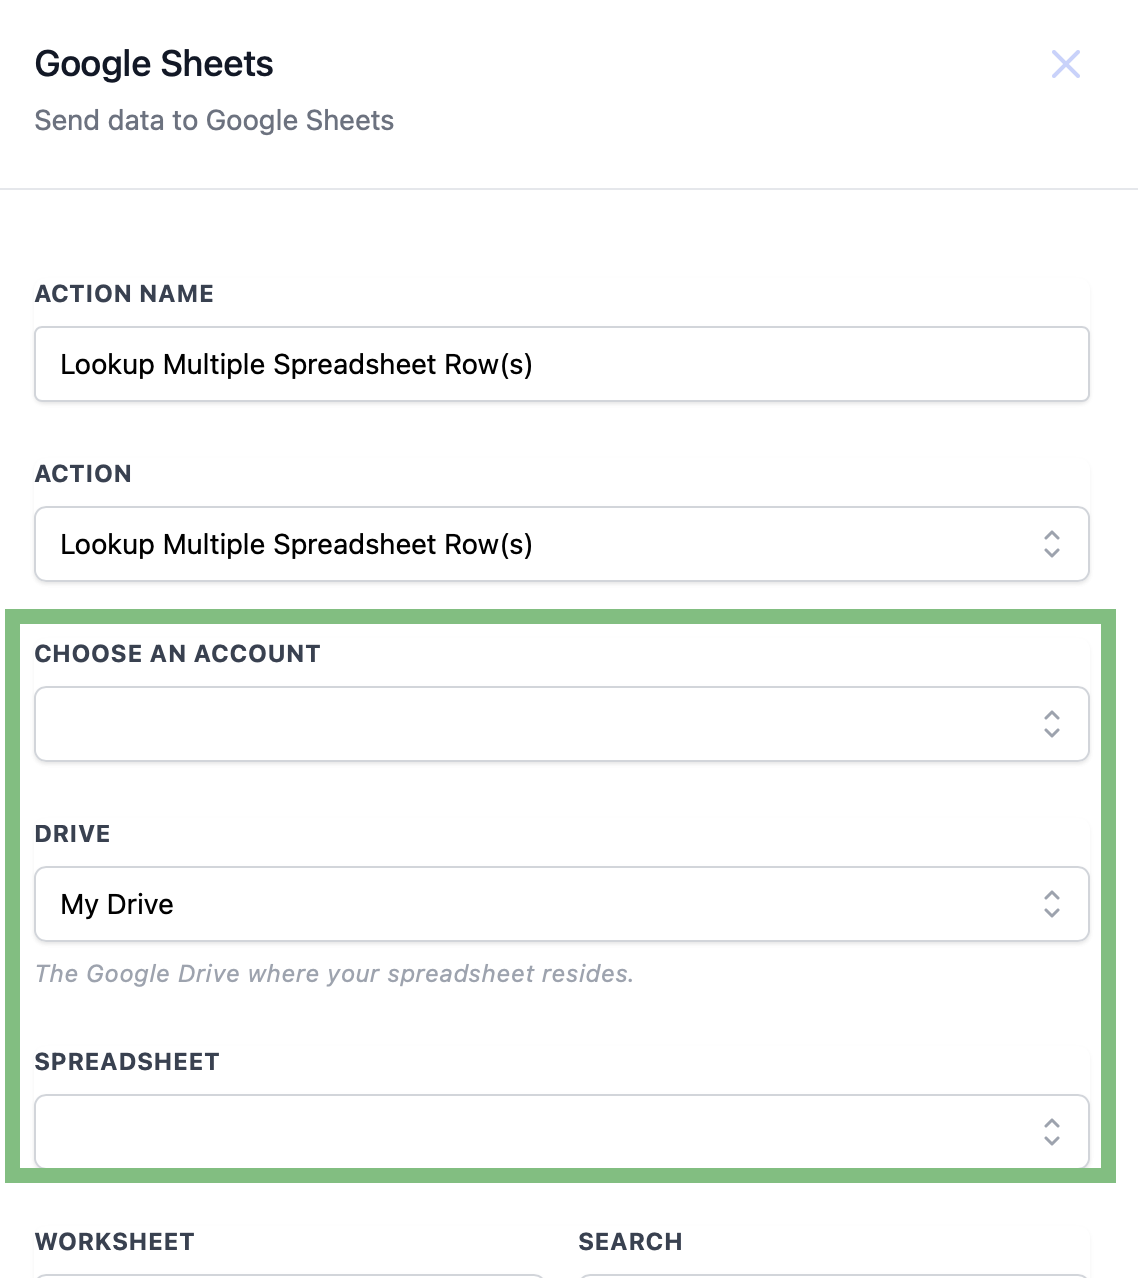1138x1278 pixels.
Task: Open the Spreadsheet dropdown
Action: [x=562, y=1132]
